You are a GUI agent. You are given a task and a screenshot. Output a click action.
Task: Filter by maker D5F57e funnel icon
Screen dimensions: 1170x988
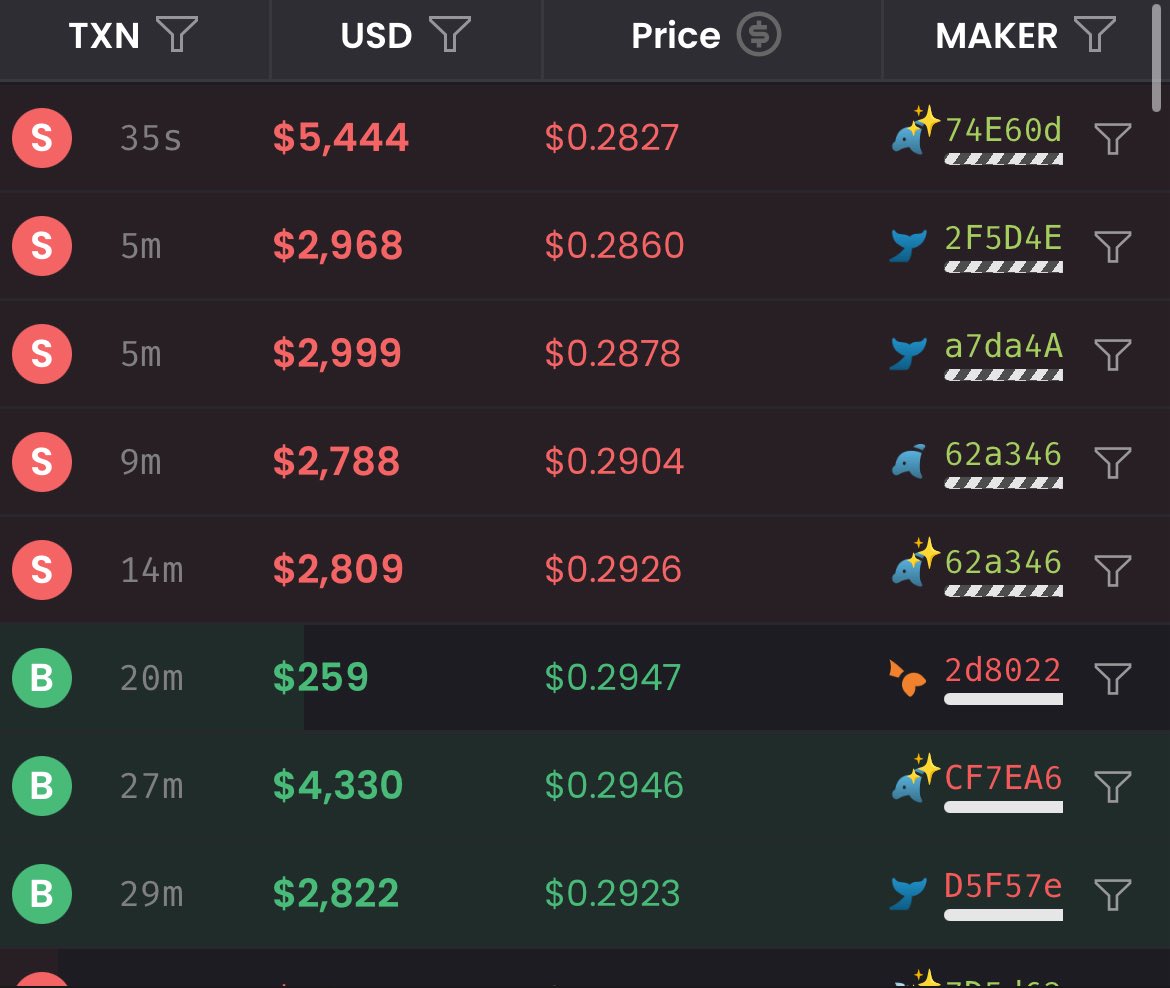coord(1113,895)
